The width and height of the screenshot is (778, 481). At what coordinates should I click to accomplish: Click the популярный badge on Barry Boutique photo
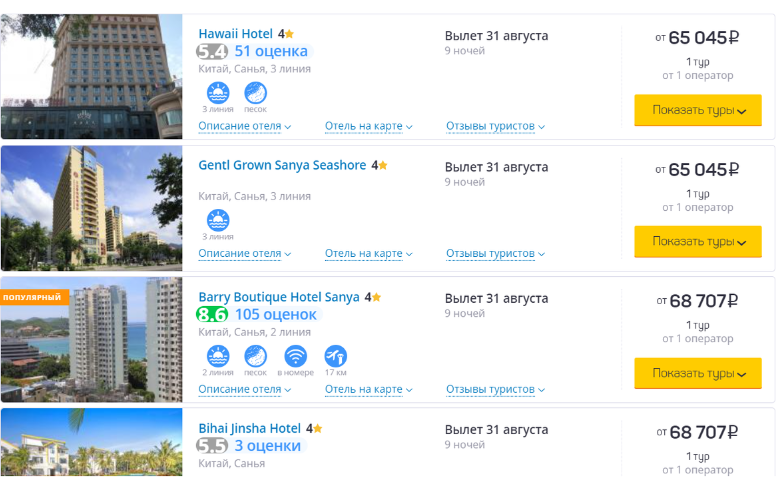tap(33, 297)
